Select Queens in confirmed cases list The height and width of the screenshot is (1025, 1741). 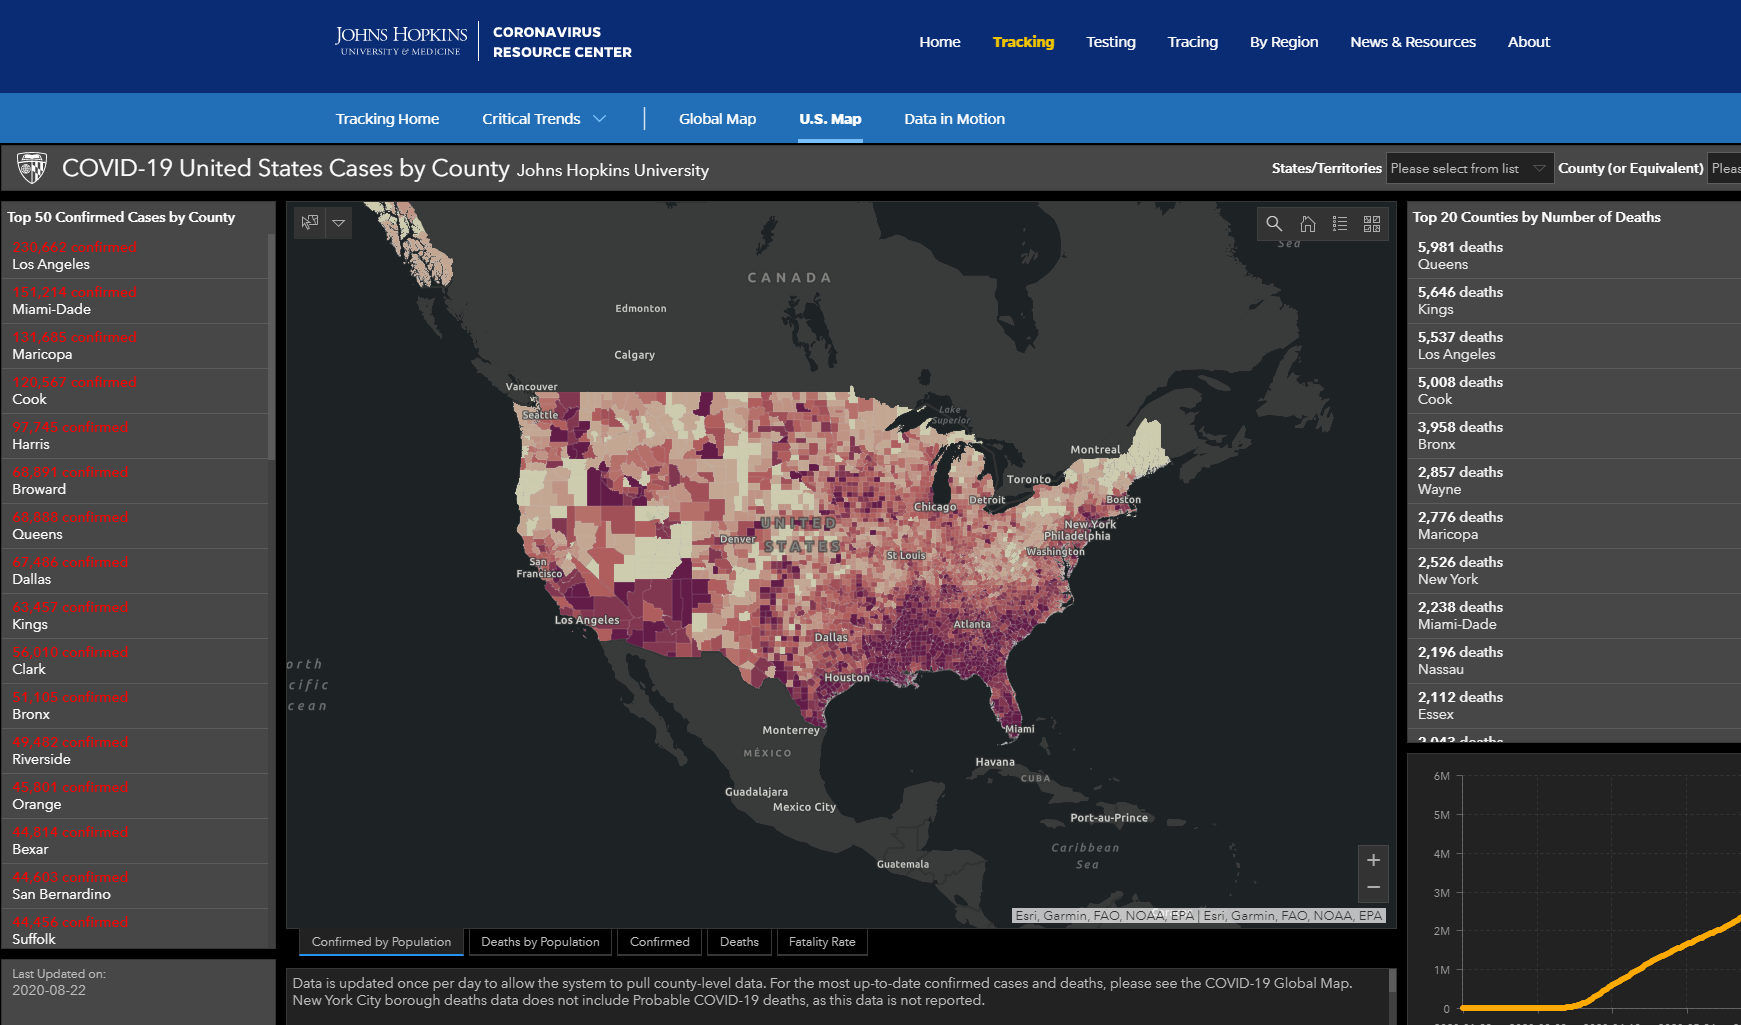(135, 526)
